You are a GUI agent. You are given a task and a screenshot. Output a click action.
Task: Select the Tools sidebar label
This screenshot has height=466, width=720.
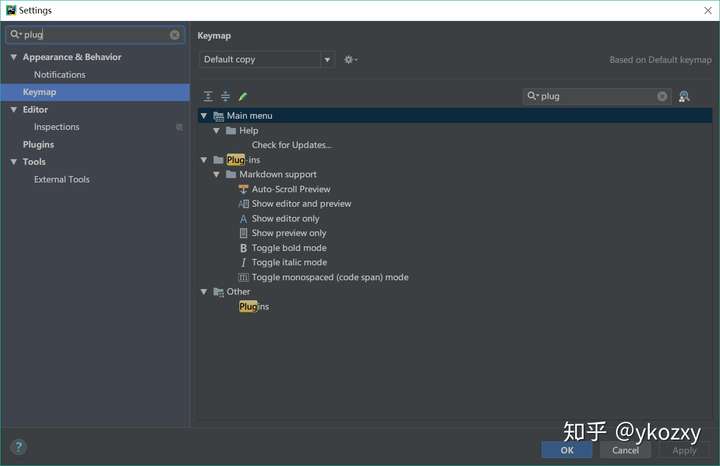pos(34,162)
